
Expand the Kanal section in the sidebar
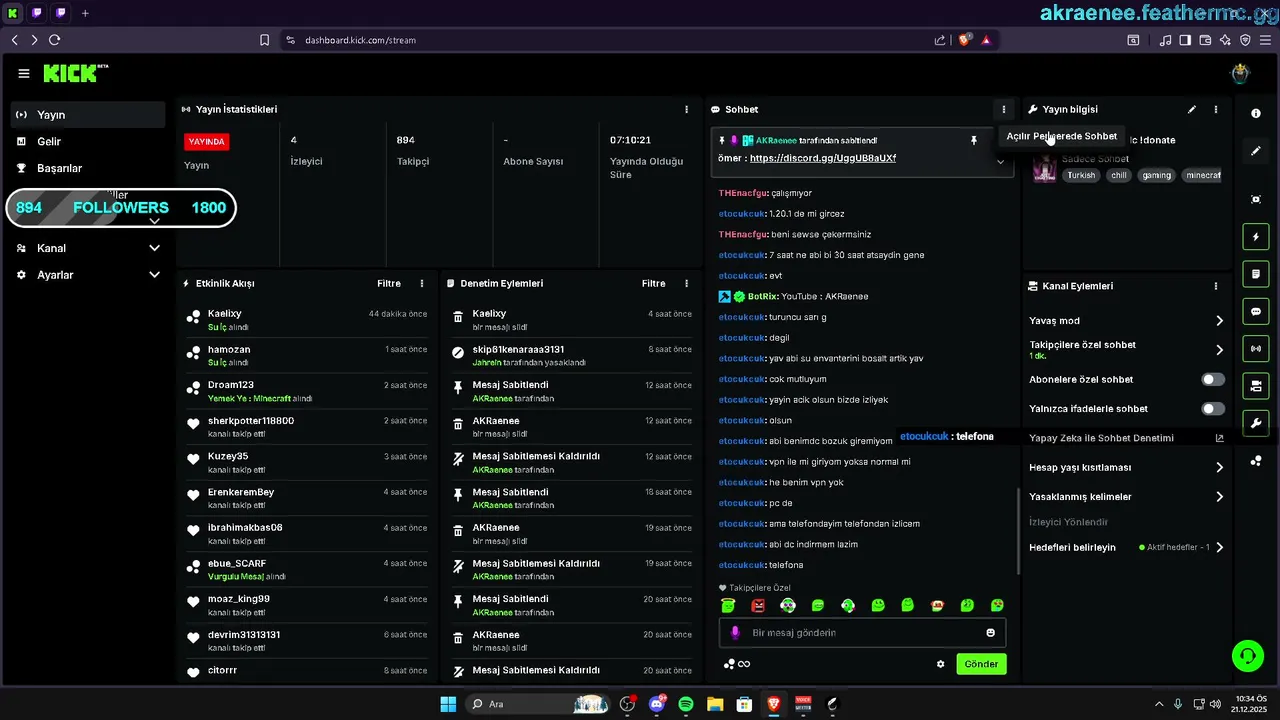click(154, 248)
